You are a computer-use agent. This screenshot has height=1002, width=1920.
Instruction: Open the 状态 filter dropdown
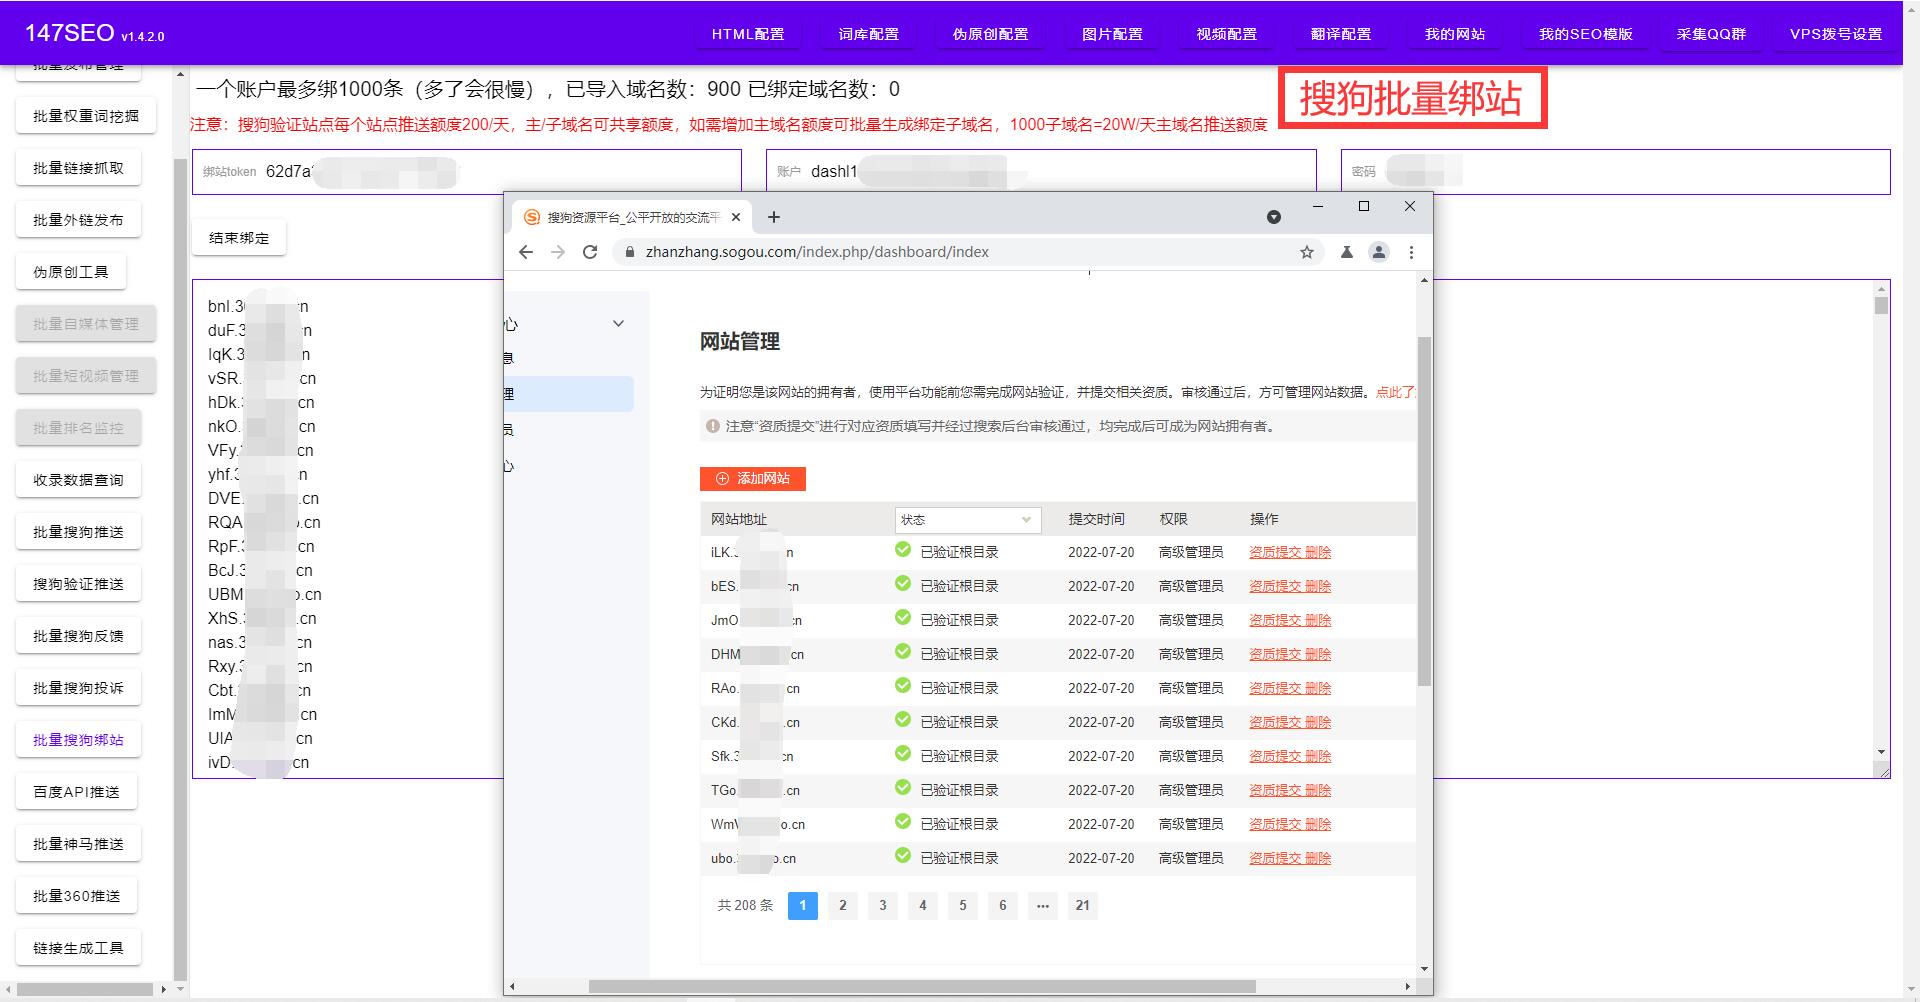pyautogui.click(x=967, y=520)
